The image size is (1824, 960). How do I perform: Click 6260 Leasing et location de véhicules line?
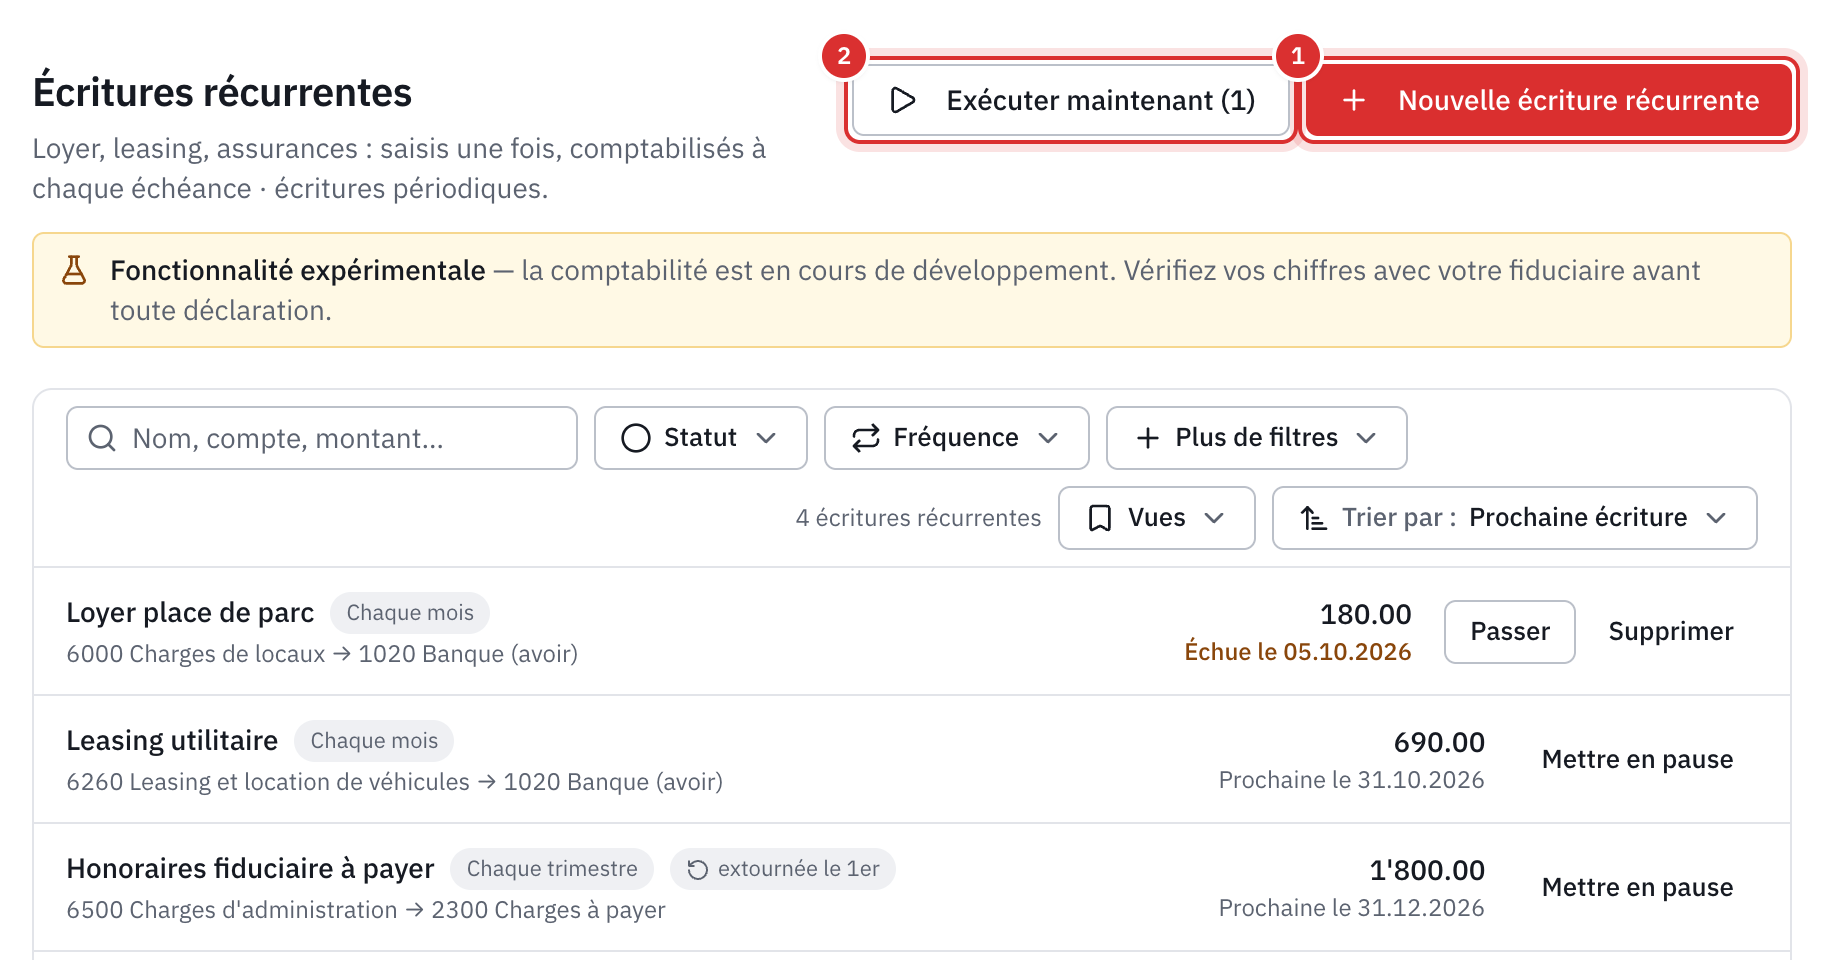pos(394,782)
